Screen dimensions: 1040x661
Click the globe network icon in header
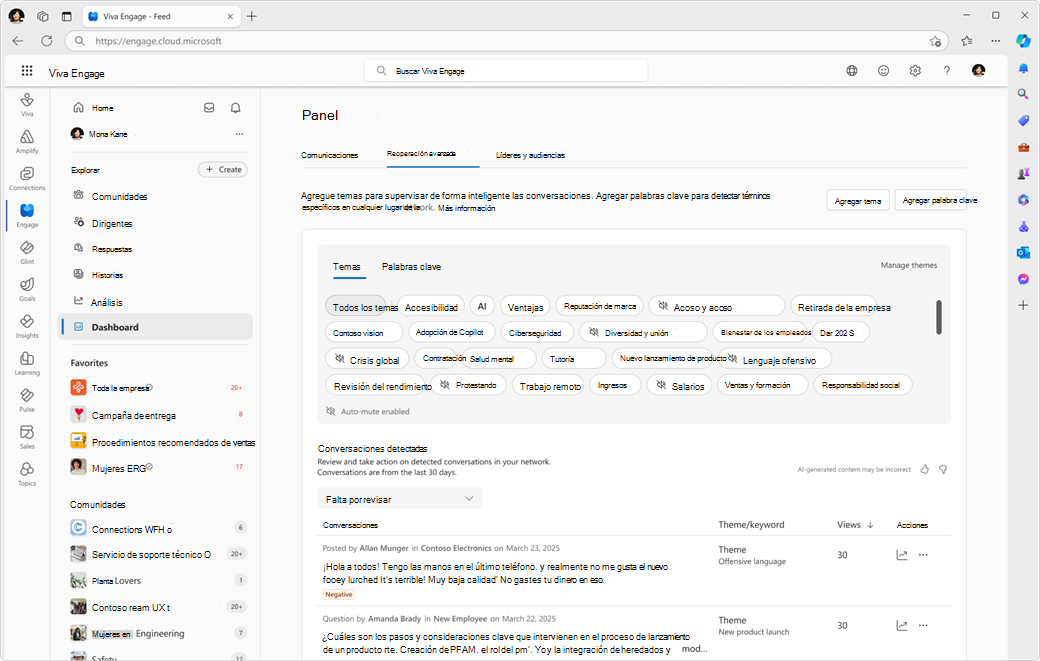point(852,70)
